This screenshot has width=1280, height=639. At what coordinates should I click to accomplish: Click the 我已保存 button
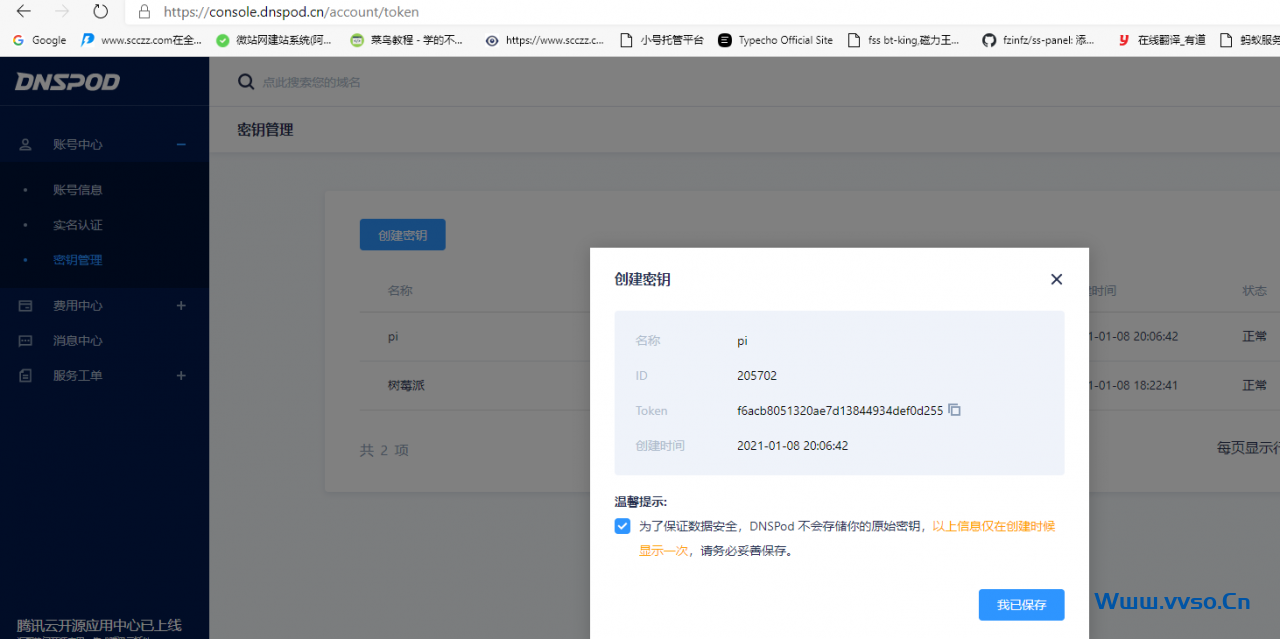(x=1021, y=605)
